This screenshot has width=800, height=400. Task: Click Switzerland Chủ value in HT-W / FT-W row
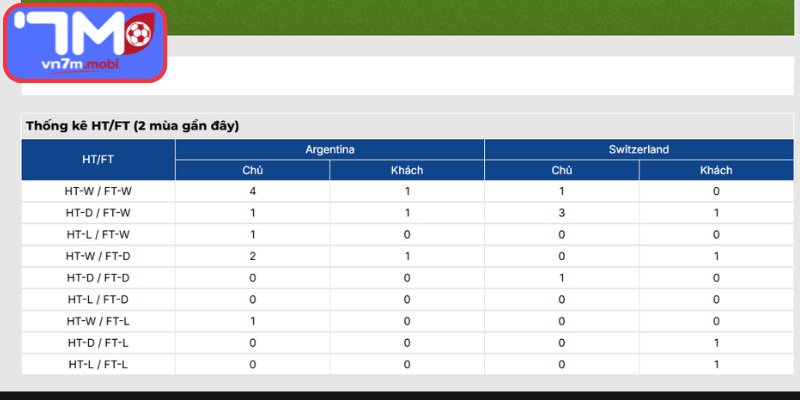[x=562, y=192]
